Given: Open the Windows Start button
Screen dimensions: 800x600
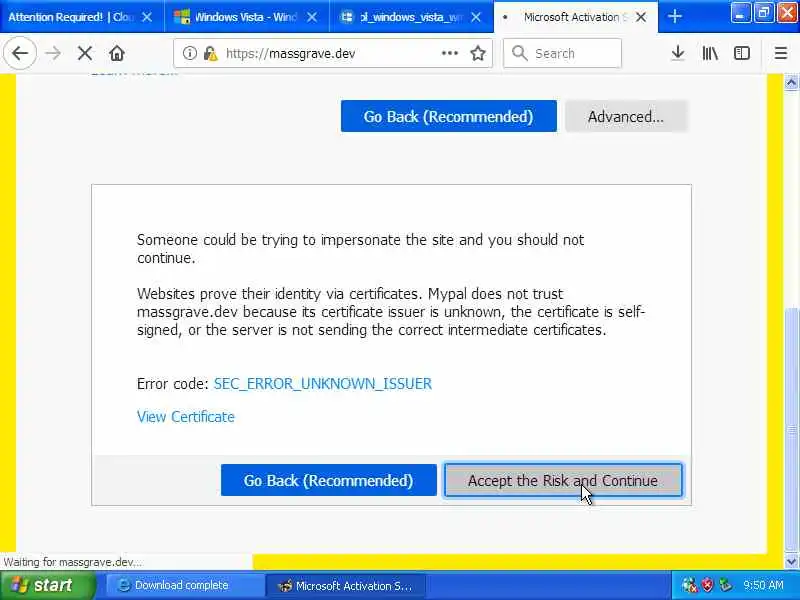Looking at the screenshot, I should (47, 585).
